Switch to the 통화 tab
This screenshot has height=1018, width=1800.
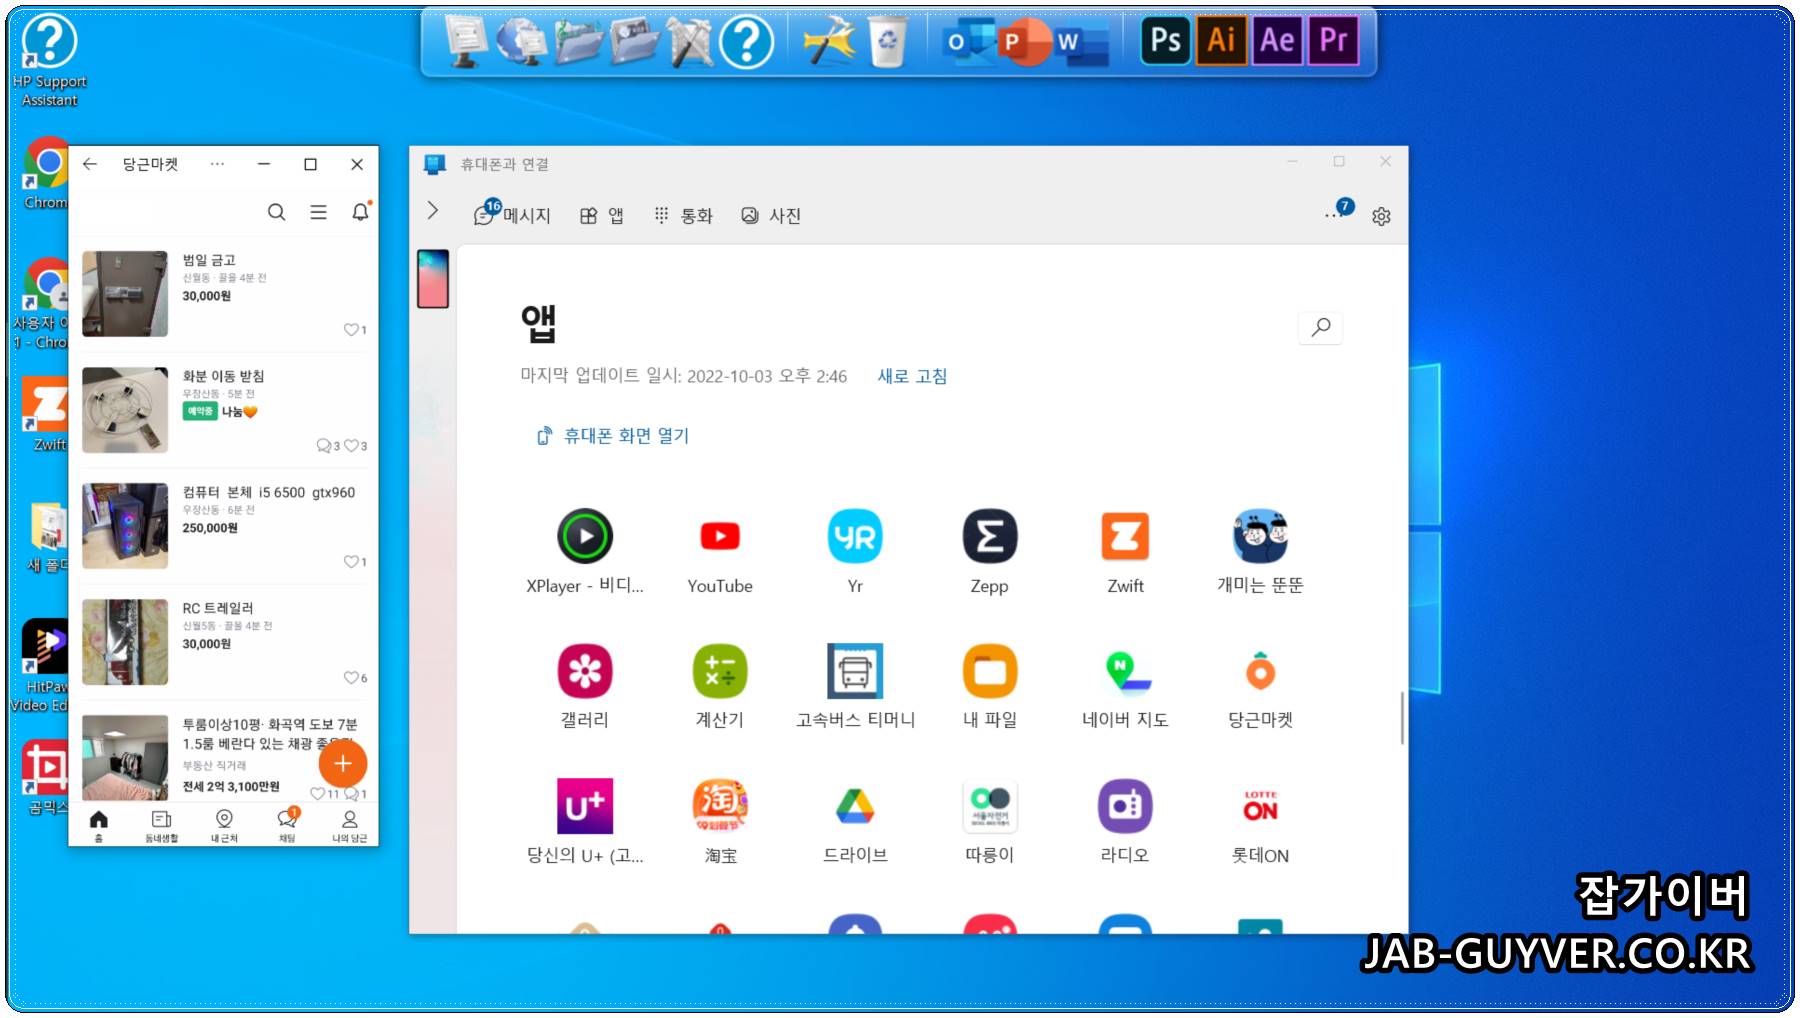click(683, 216)
